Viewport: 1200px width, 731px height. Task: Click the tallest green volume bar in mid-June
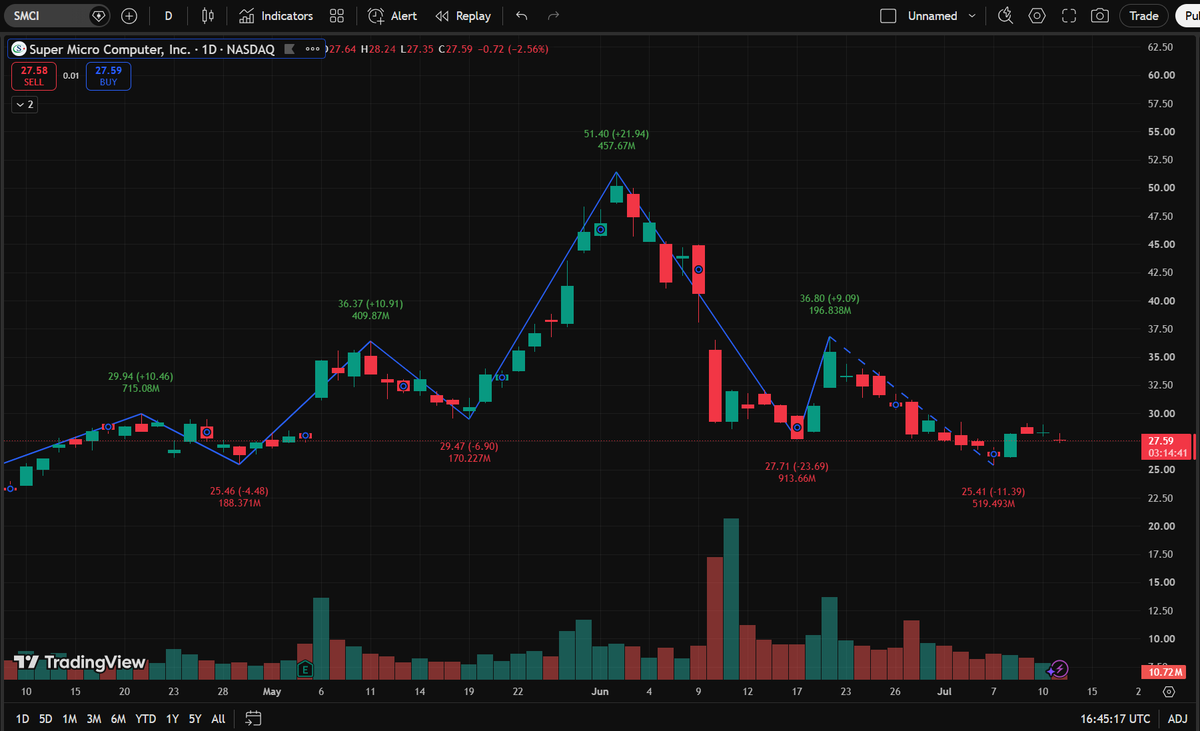[731, 600]
